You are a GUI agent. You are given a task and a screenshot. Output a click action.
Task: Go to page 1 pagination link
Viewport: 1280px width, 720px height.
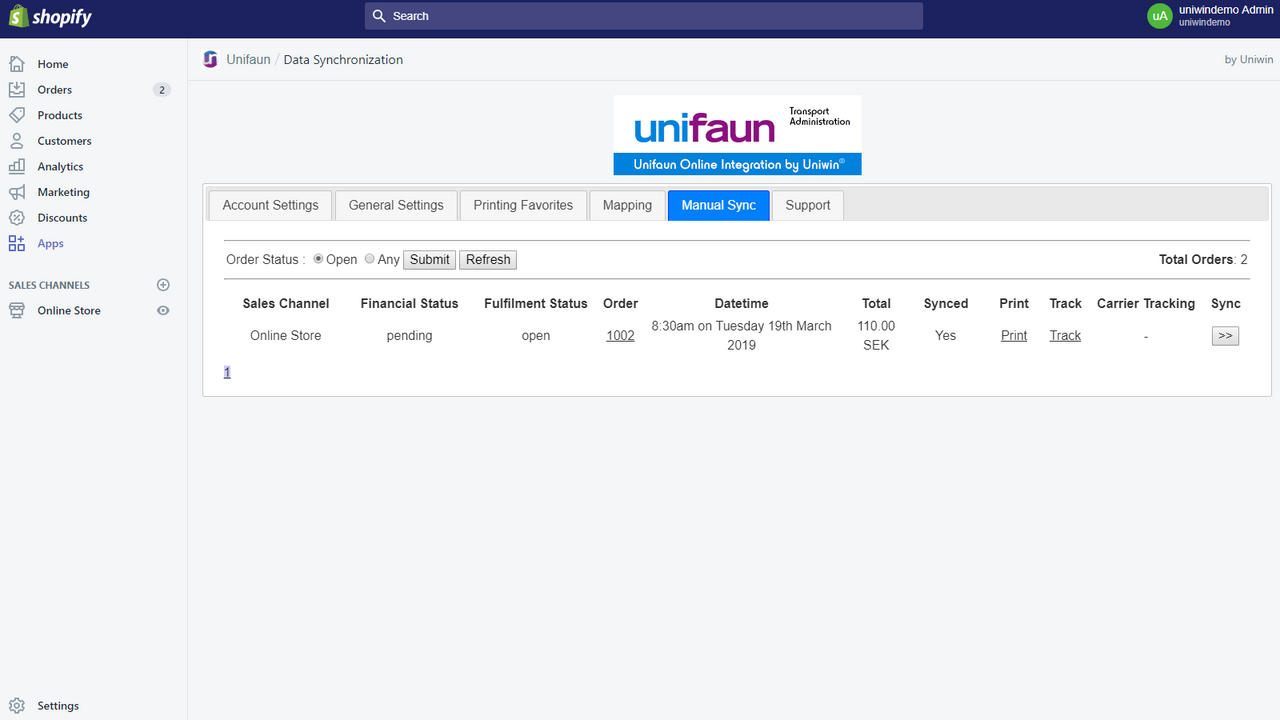pyautogui.click(x=227, y=372)
